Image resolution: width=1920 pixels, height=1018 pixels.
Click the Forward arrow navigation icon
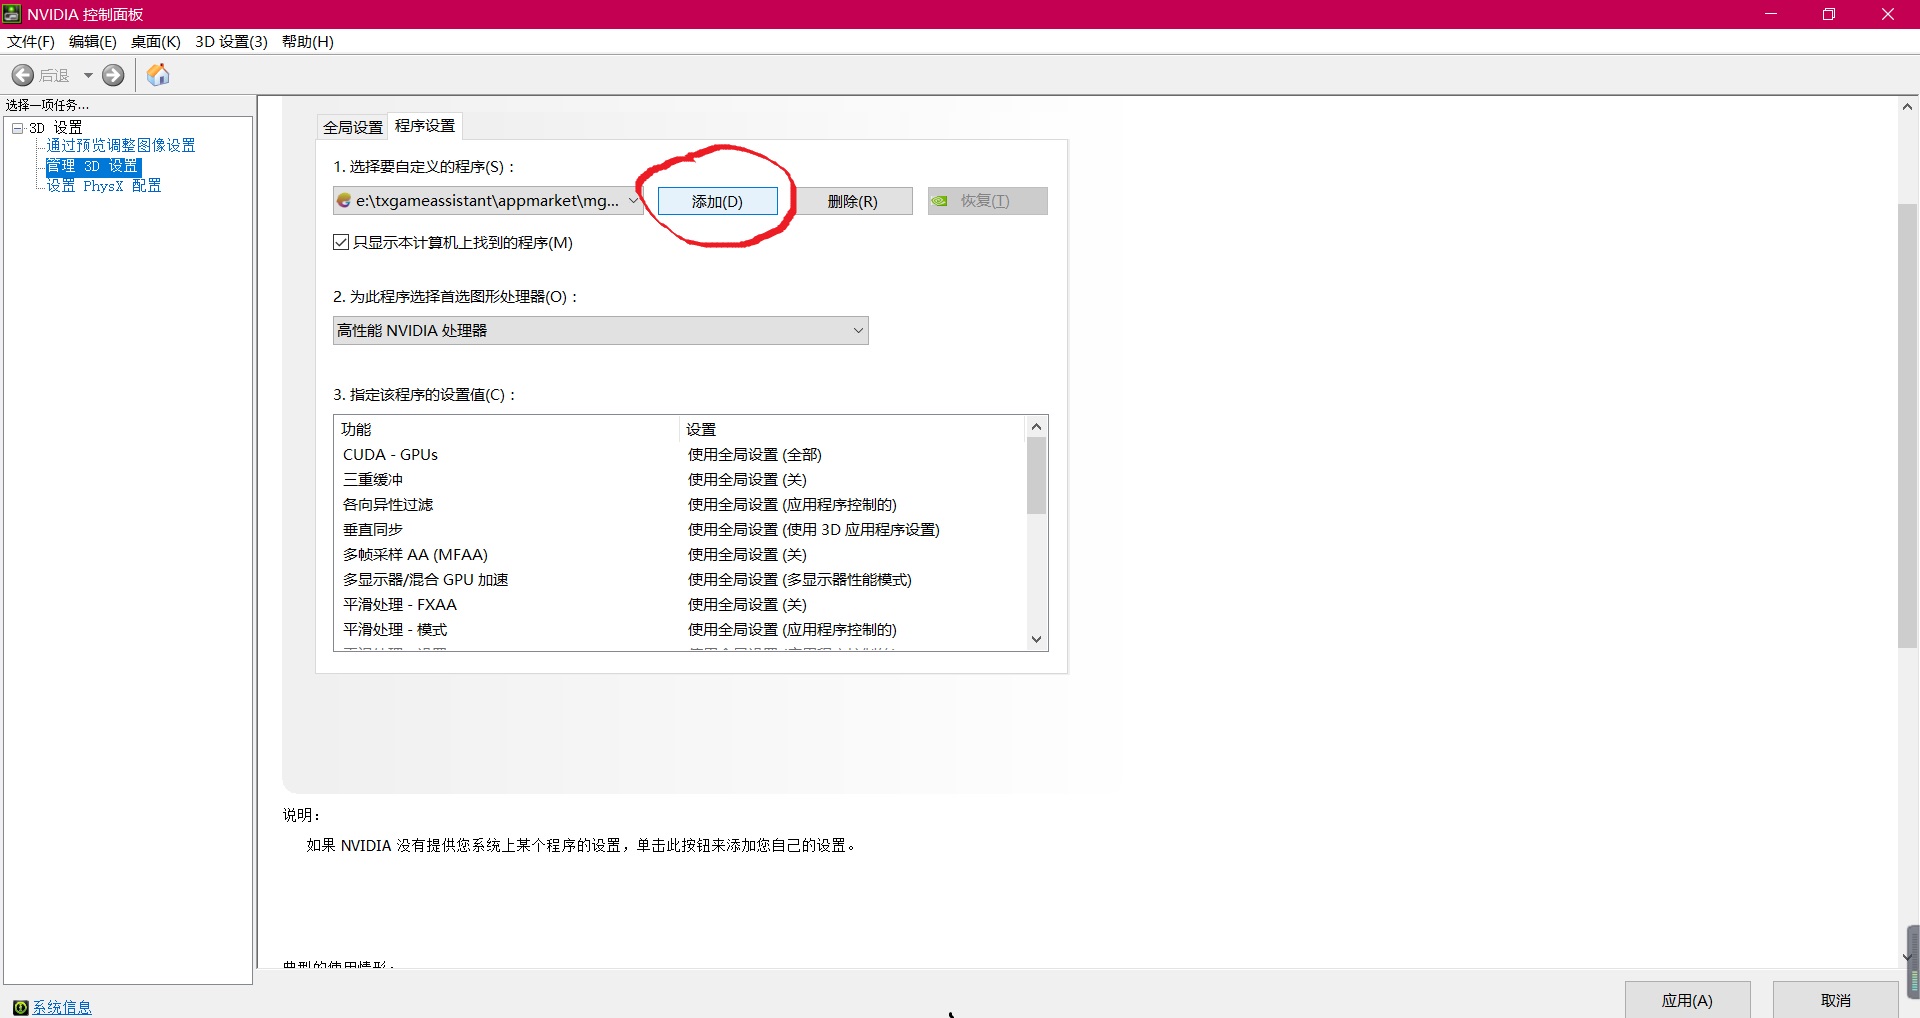click(x=114, y=75)
